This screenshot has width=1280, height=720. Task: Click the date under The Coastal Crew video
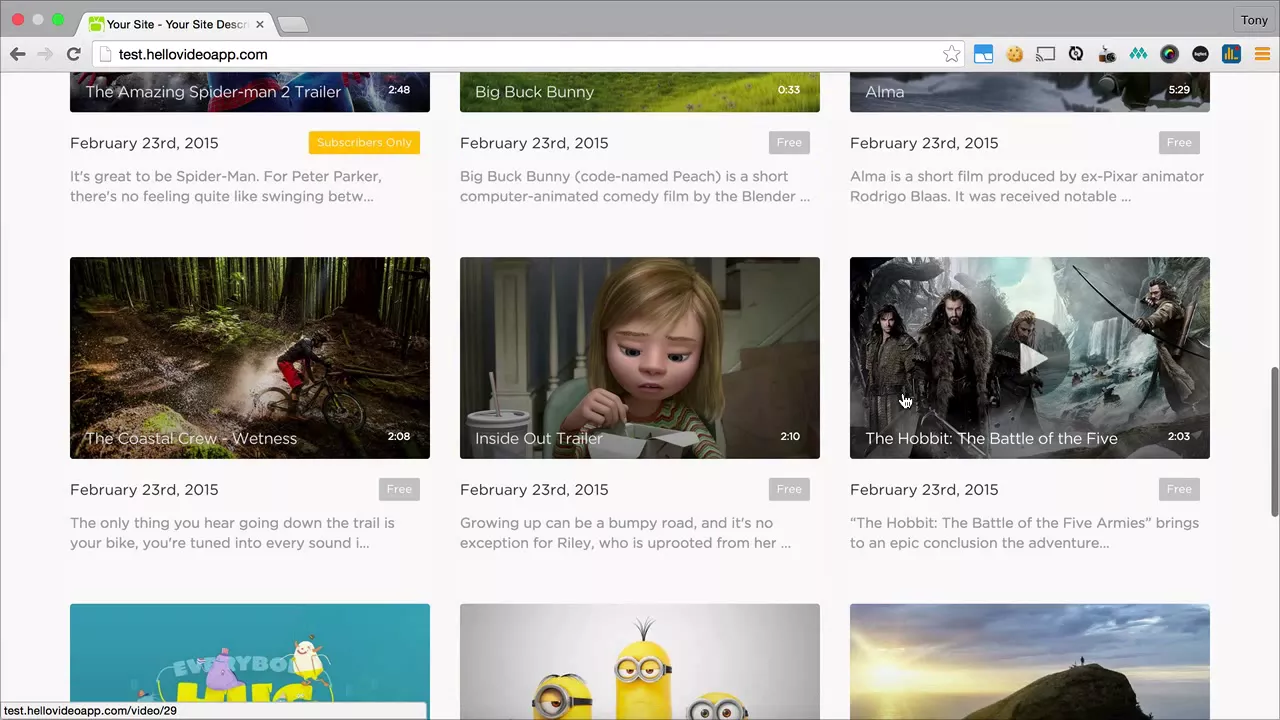144,490
